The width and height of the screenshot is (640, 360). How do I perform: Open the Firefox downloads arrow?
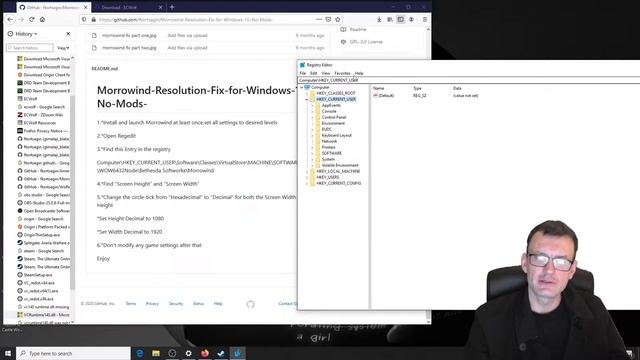pyautogui.click(x=379, y=20)
